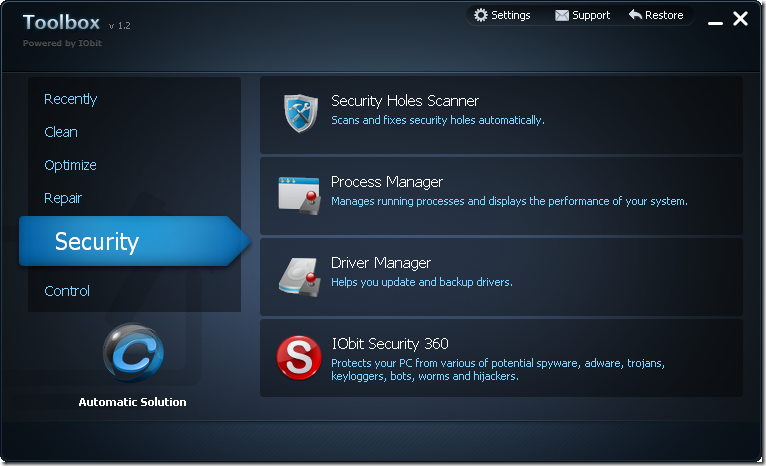This screenshot has height=466, width=766.
Task: Click the Toolbox title text
Action: click(61, 22)
